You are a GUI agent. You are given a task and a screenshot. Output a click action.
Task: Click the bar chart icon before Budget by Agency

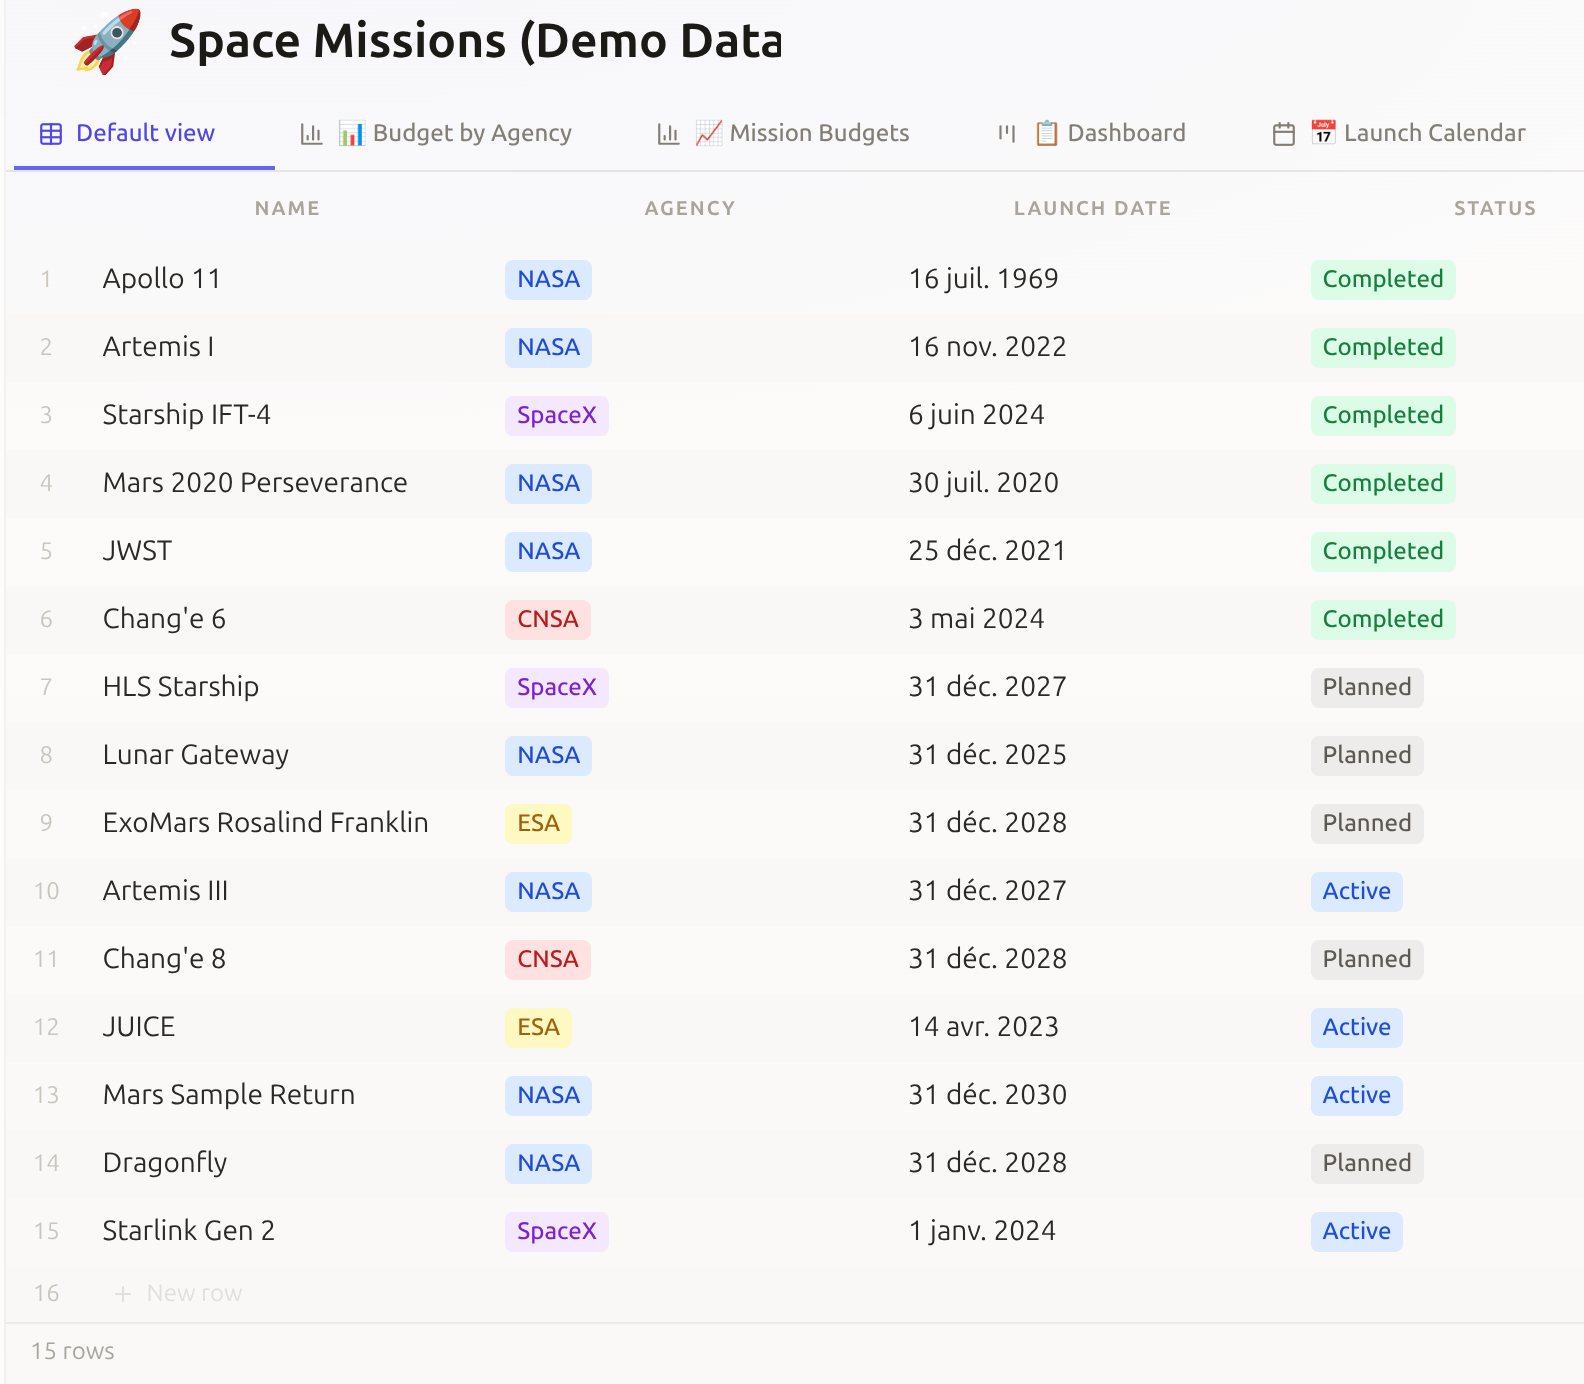[x=311, y=134]
